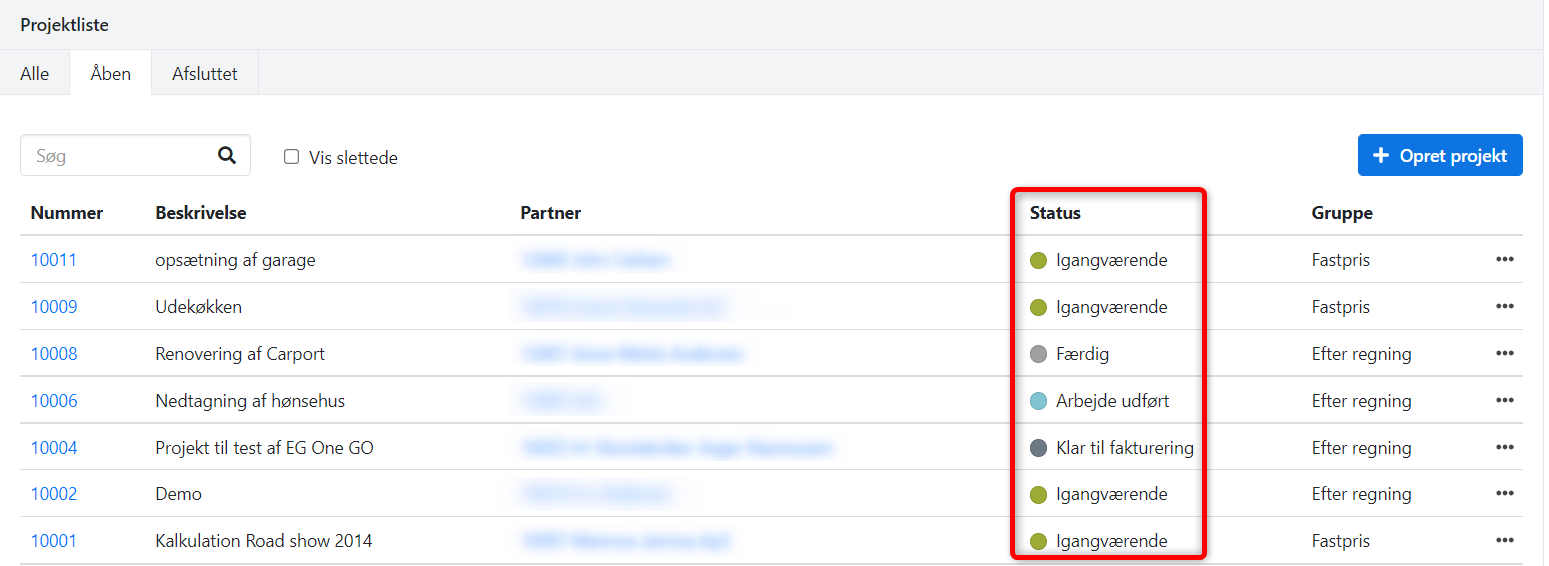The image size is (1549, 566).
Task: Click the Nummer column header
Action: click(x=67, y=213)
